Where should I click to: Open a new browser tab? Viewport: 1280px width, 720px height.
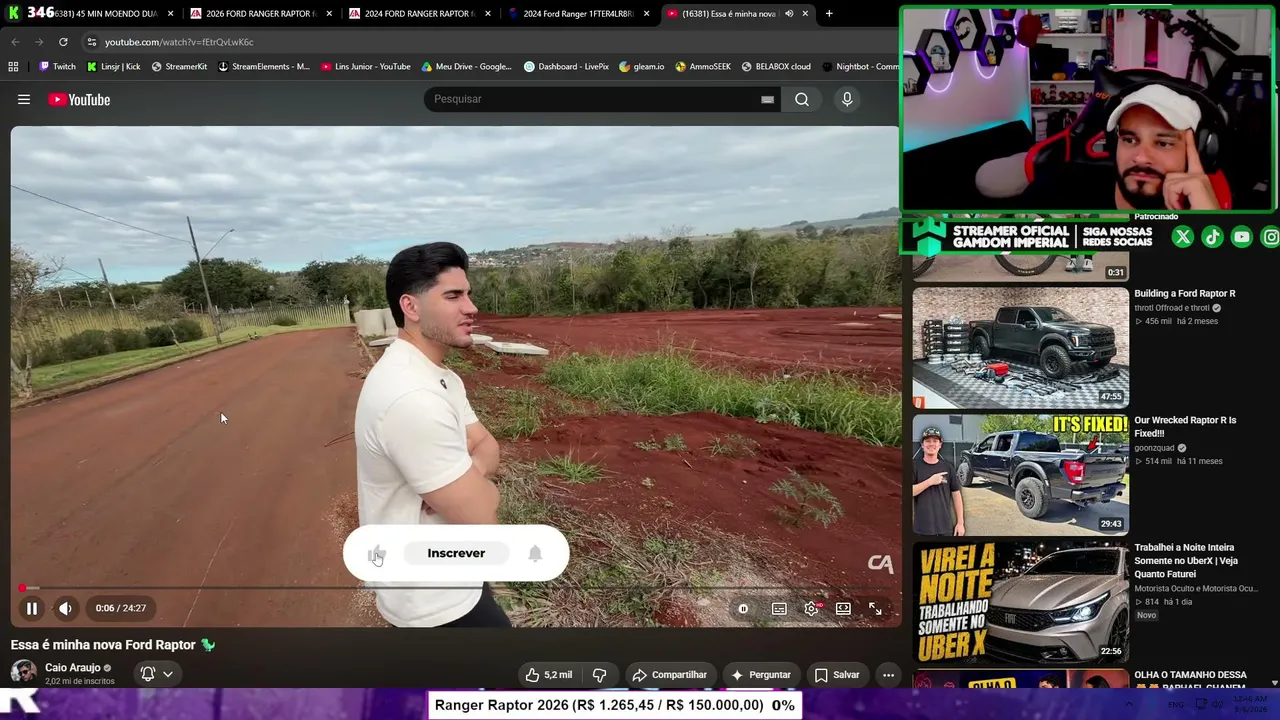coord(829,14)
